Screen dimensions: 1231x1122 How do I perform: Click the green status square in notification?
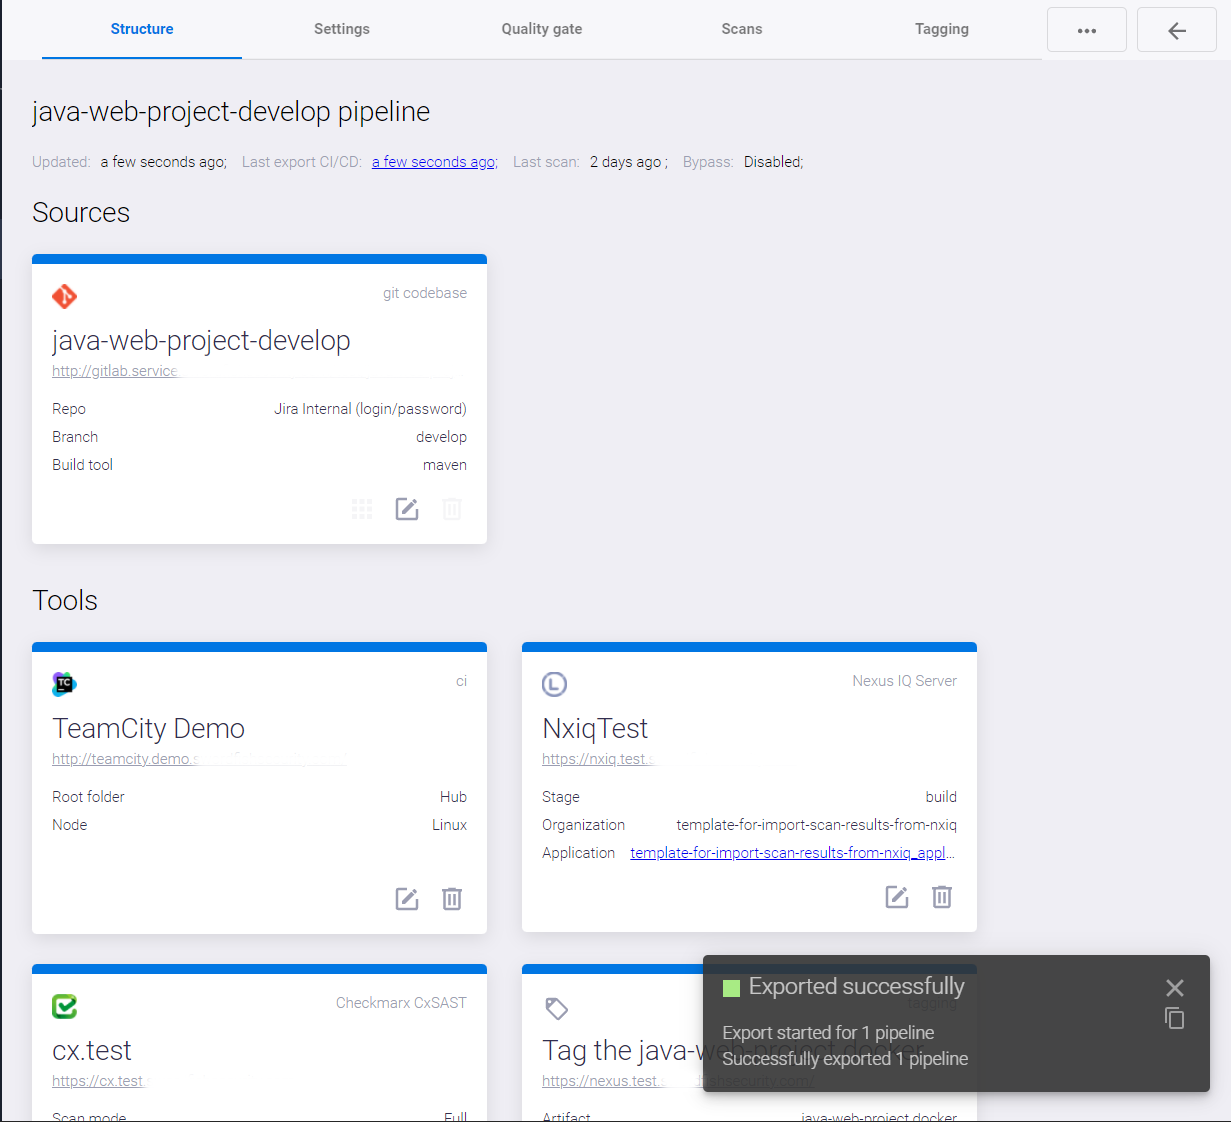731,988
